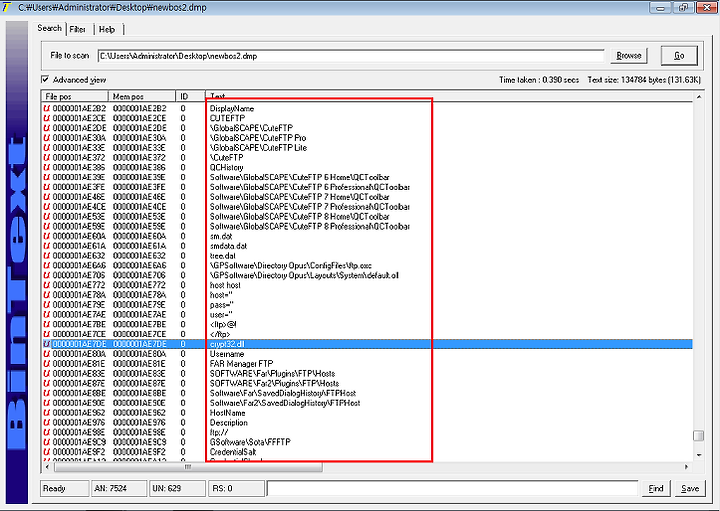Select the Layouts\System\default.oll row
The height and width of the screenshot is (511, 720).
tap(367, 275)
